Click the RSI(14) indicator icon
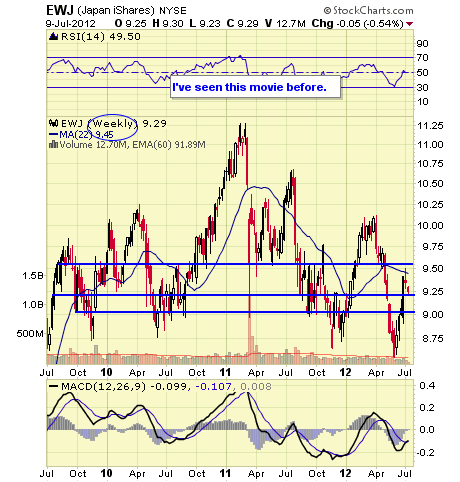This screenshot has width=460, height=482. coord(53,36)
